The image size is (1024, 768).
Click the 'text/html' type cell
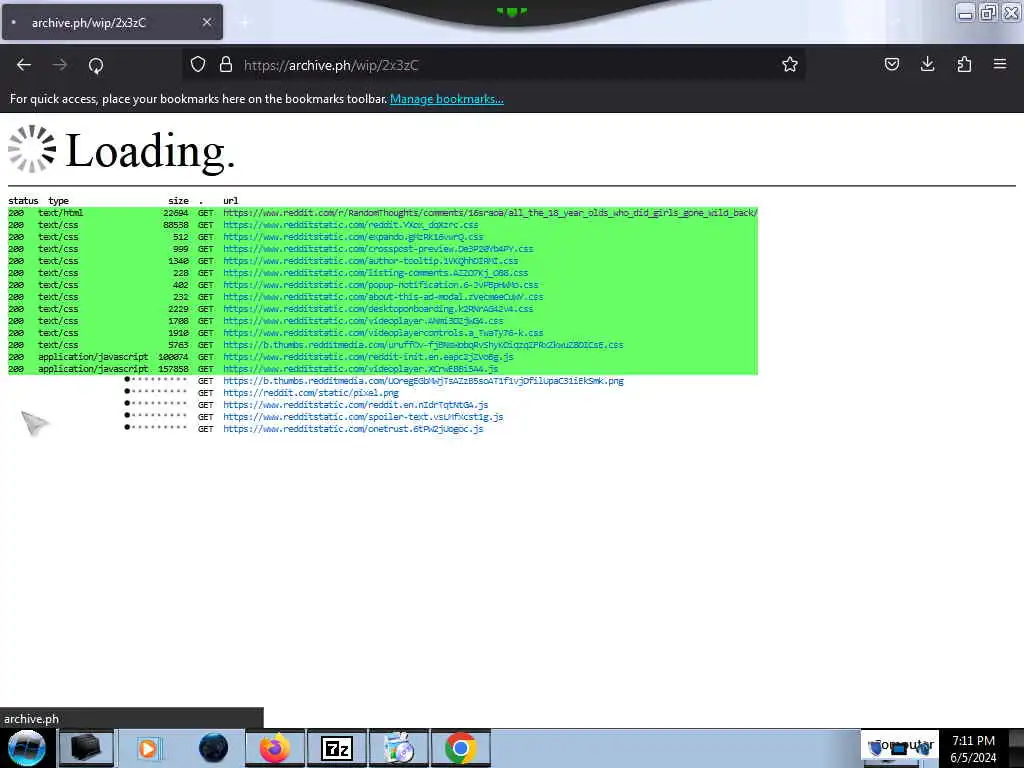[60, 213]
